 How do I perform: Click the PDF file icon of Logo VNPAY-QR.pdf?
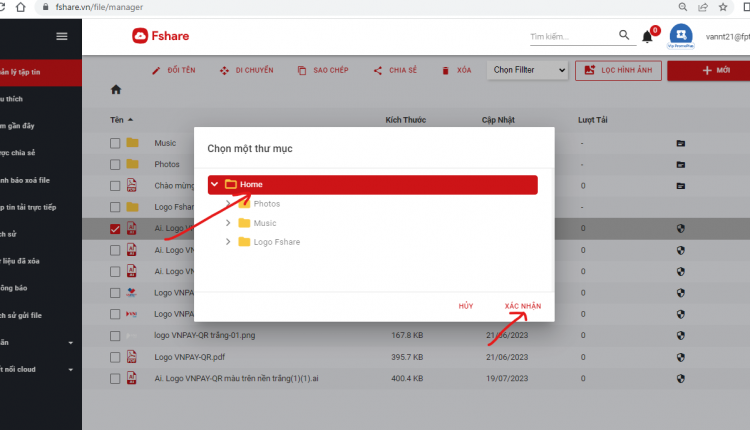(132, 356)
